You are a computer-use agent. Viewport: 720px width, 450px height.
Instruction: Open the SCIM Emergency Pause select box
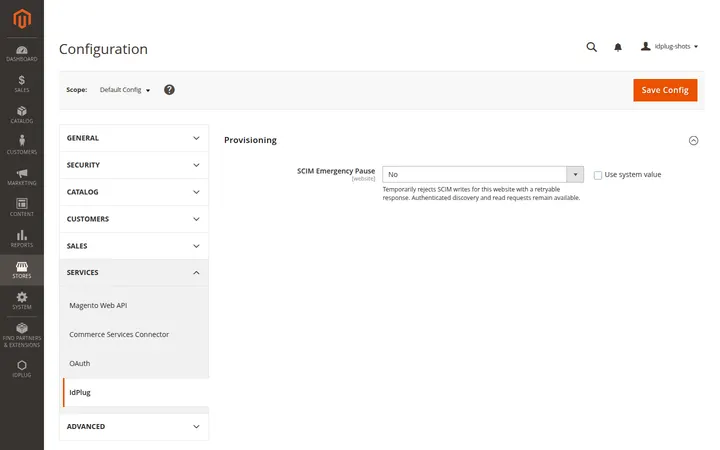pyautogui.click(x=483, y=174)
